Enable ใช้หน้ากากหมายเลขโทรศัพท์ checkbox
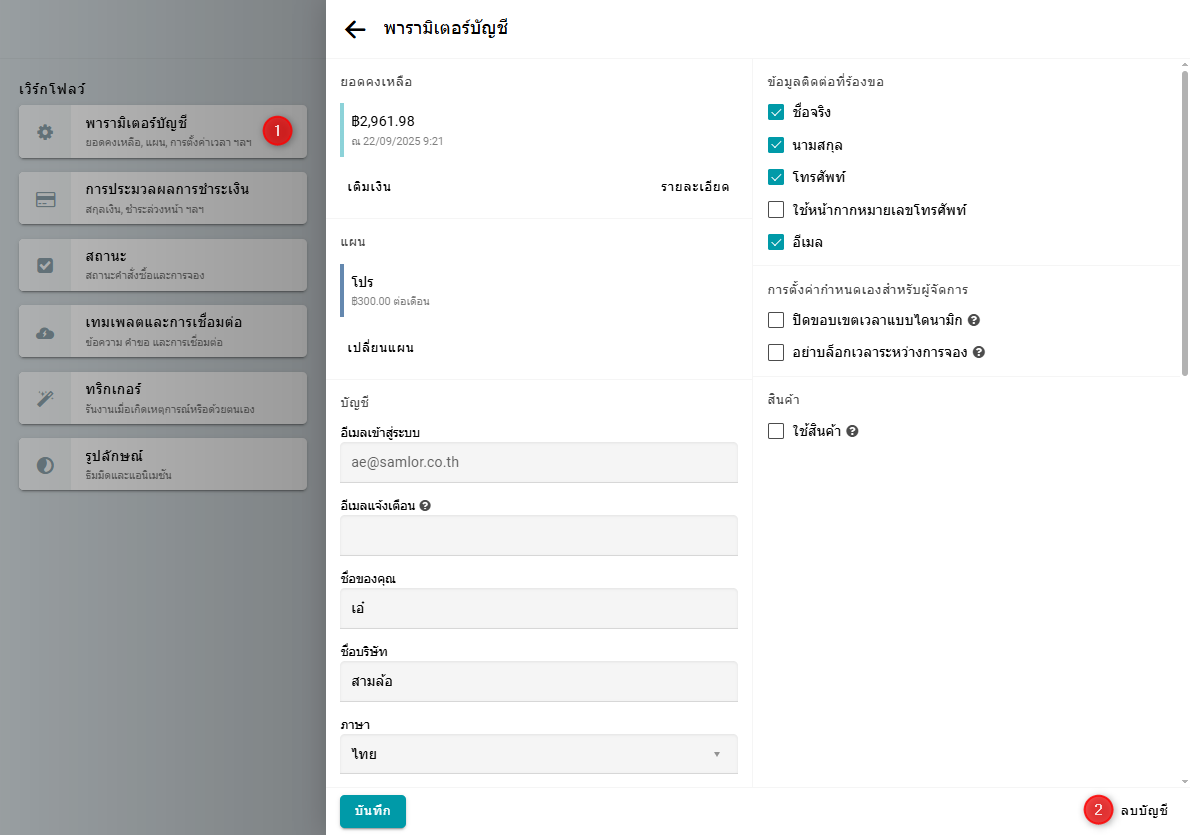 coord(776,210)
